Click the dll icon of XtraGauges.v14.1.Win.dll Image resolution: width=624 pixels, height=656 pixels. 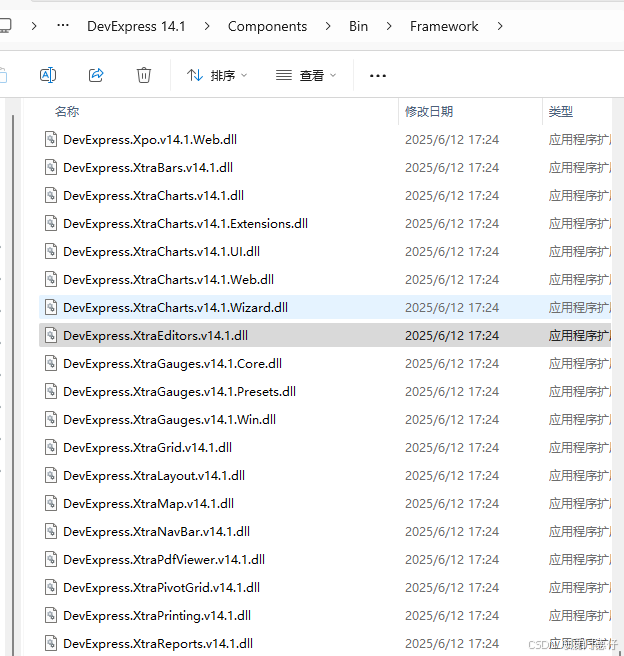click(51, 420)
